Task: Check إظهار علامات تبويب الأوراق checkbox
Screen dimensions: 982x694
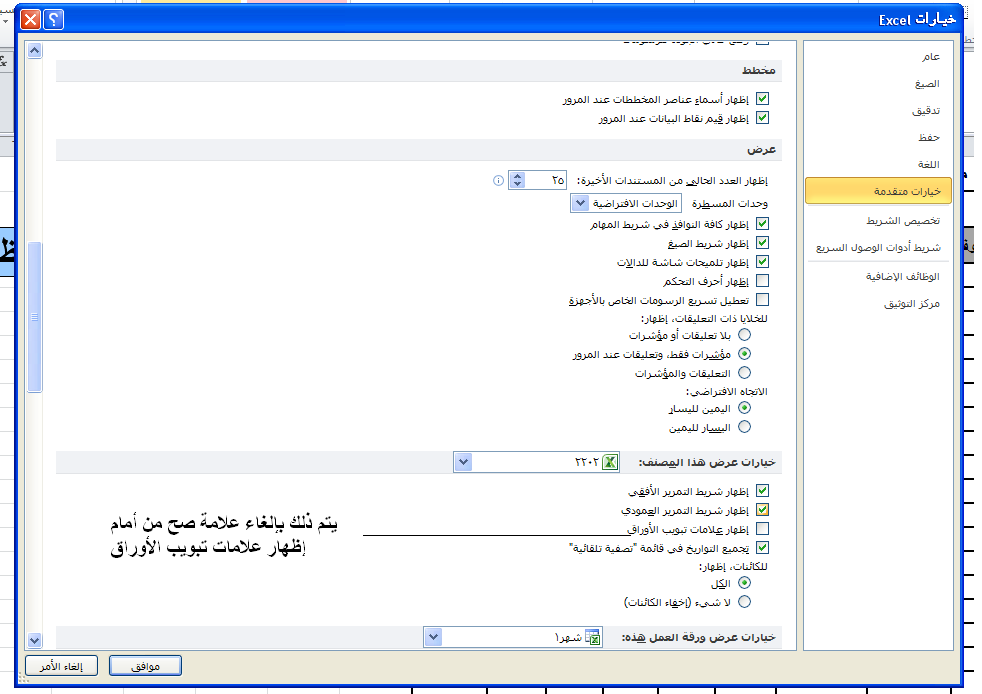Action: (x=762, y=529)
